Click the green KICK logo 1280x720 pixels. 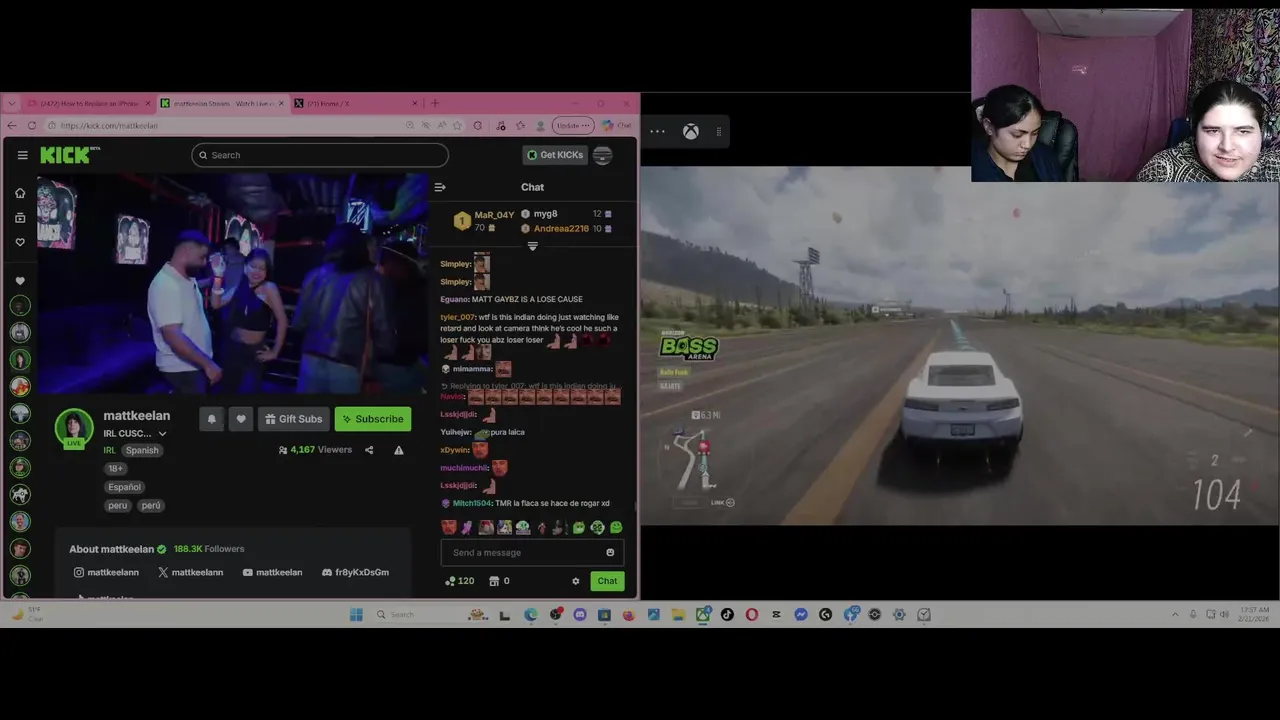coord(66,155)
